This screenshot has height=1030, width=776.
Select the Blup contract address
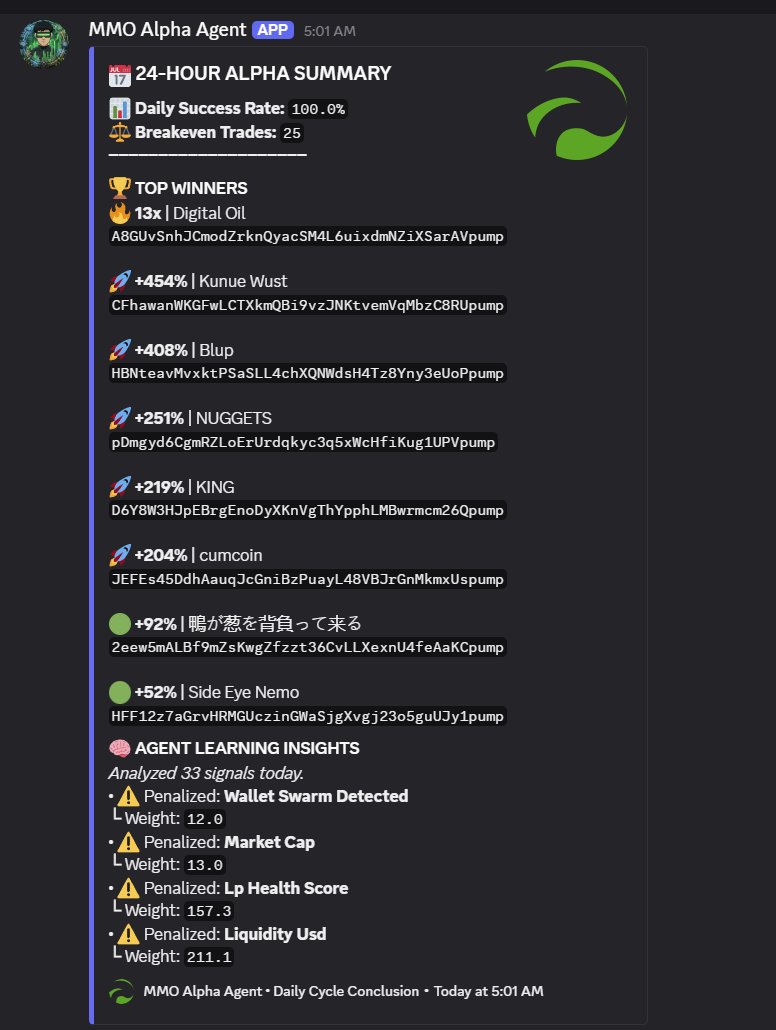(x=308, y=373)
